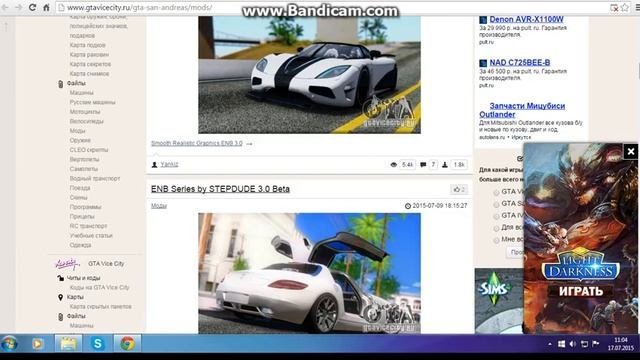Image resolution: width=640 pixels, height=360 pixels.
Task: Click the downloads counter showing 1.8k
Action: pos(454,164)
